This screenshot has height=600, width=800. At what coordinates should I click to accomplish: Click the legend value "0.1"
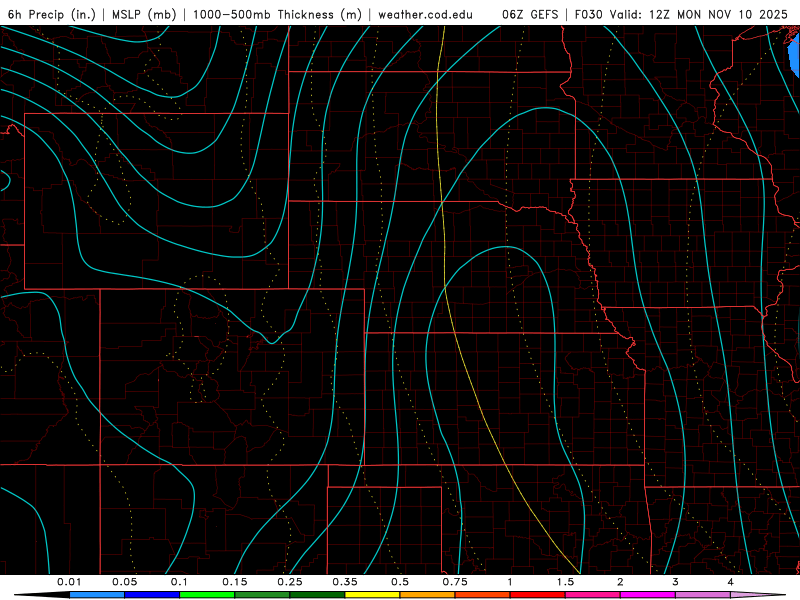click(179, 582)
